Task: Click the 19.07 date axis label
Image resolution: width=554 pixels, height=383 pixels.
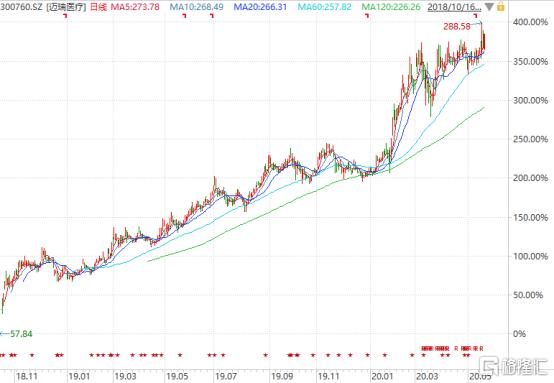Action: [226, 376]
